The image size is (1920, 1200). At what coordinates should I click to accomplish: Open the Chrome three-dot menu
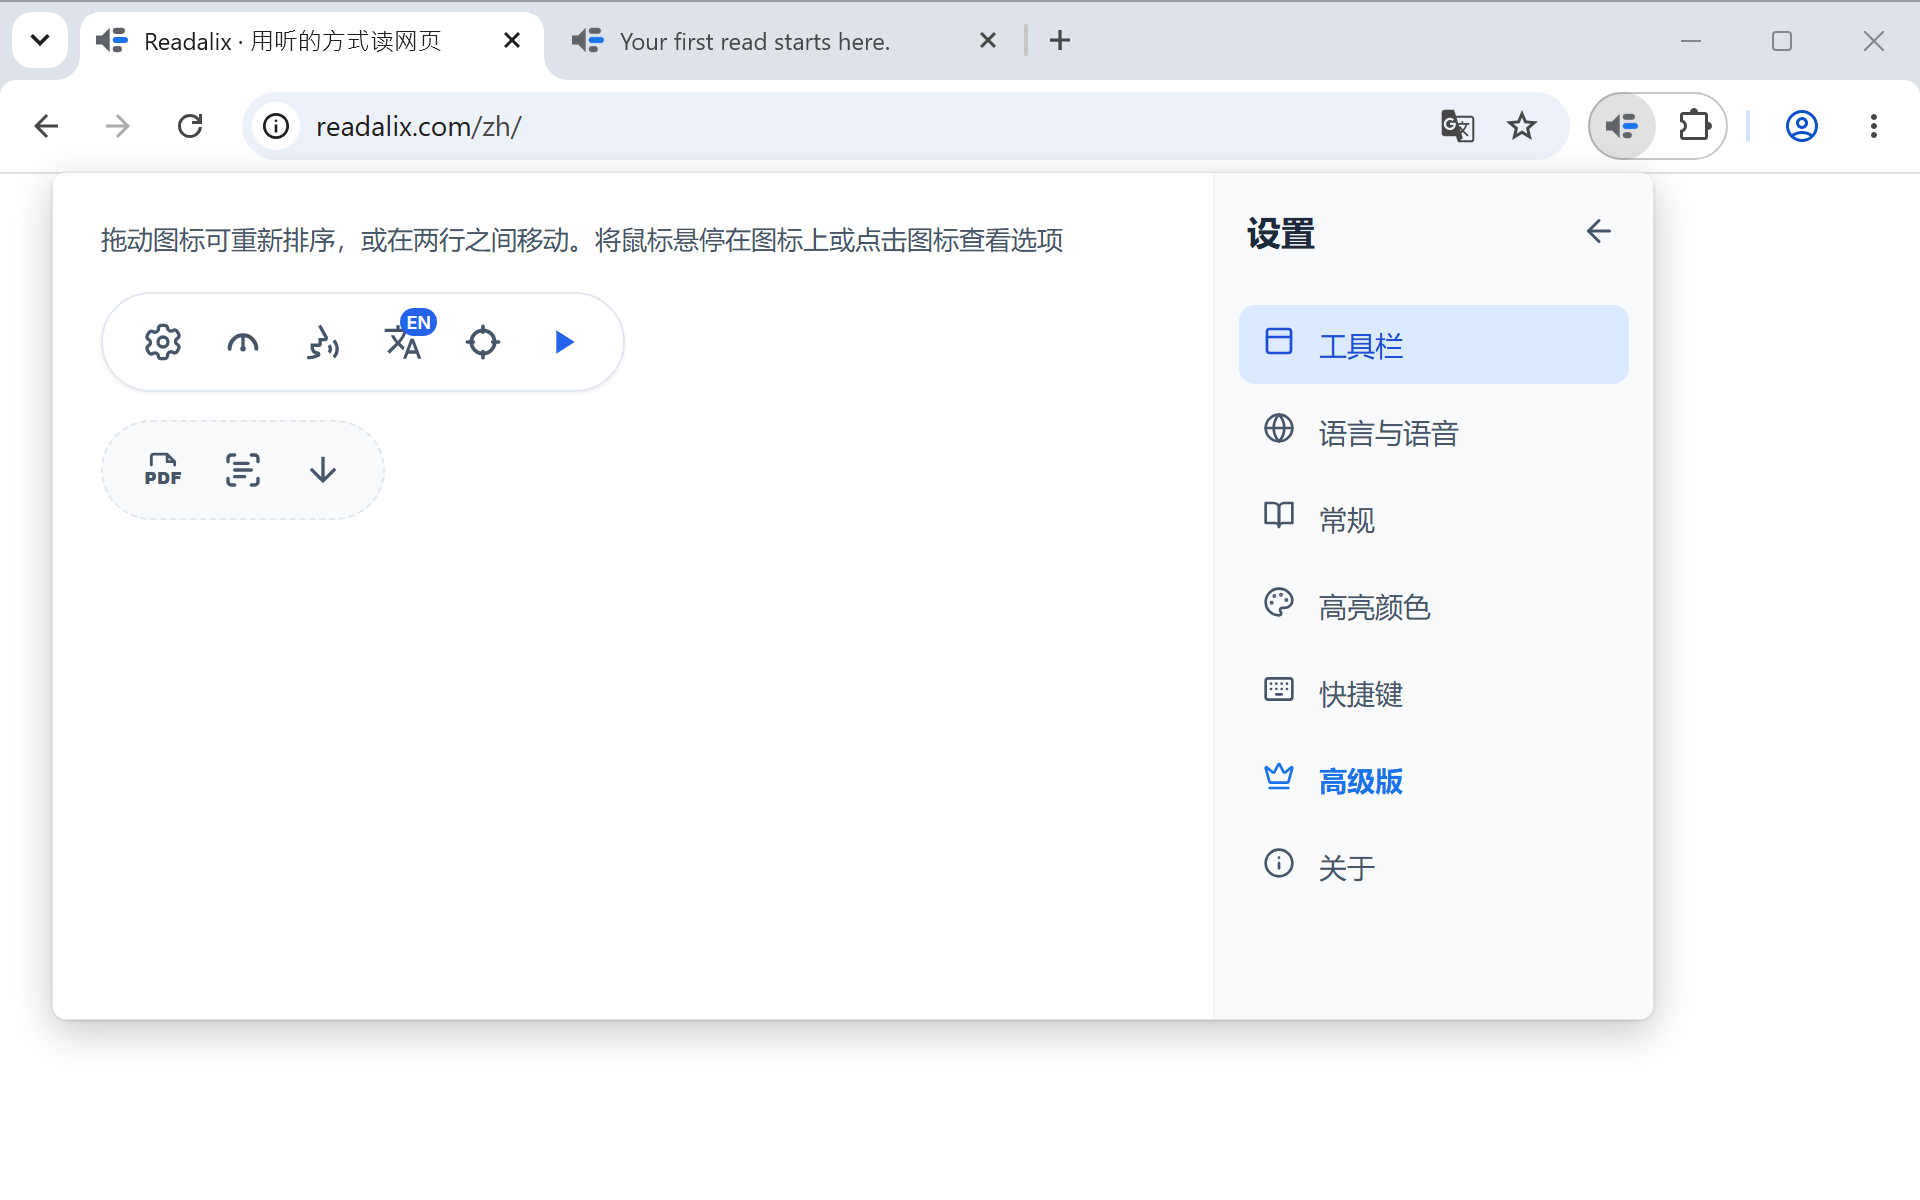pos(1874,126)
